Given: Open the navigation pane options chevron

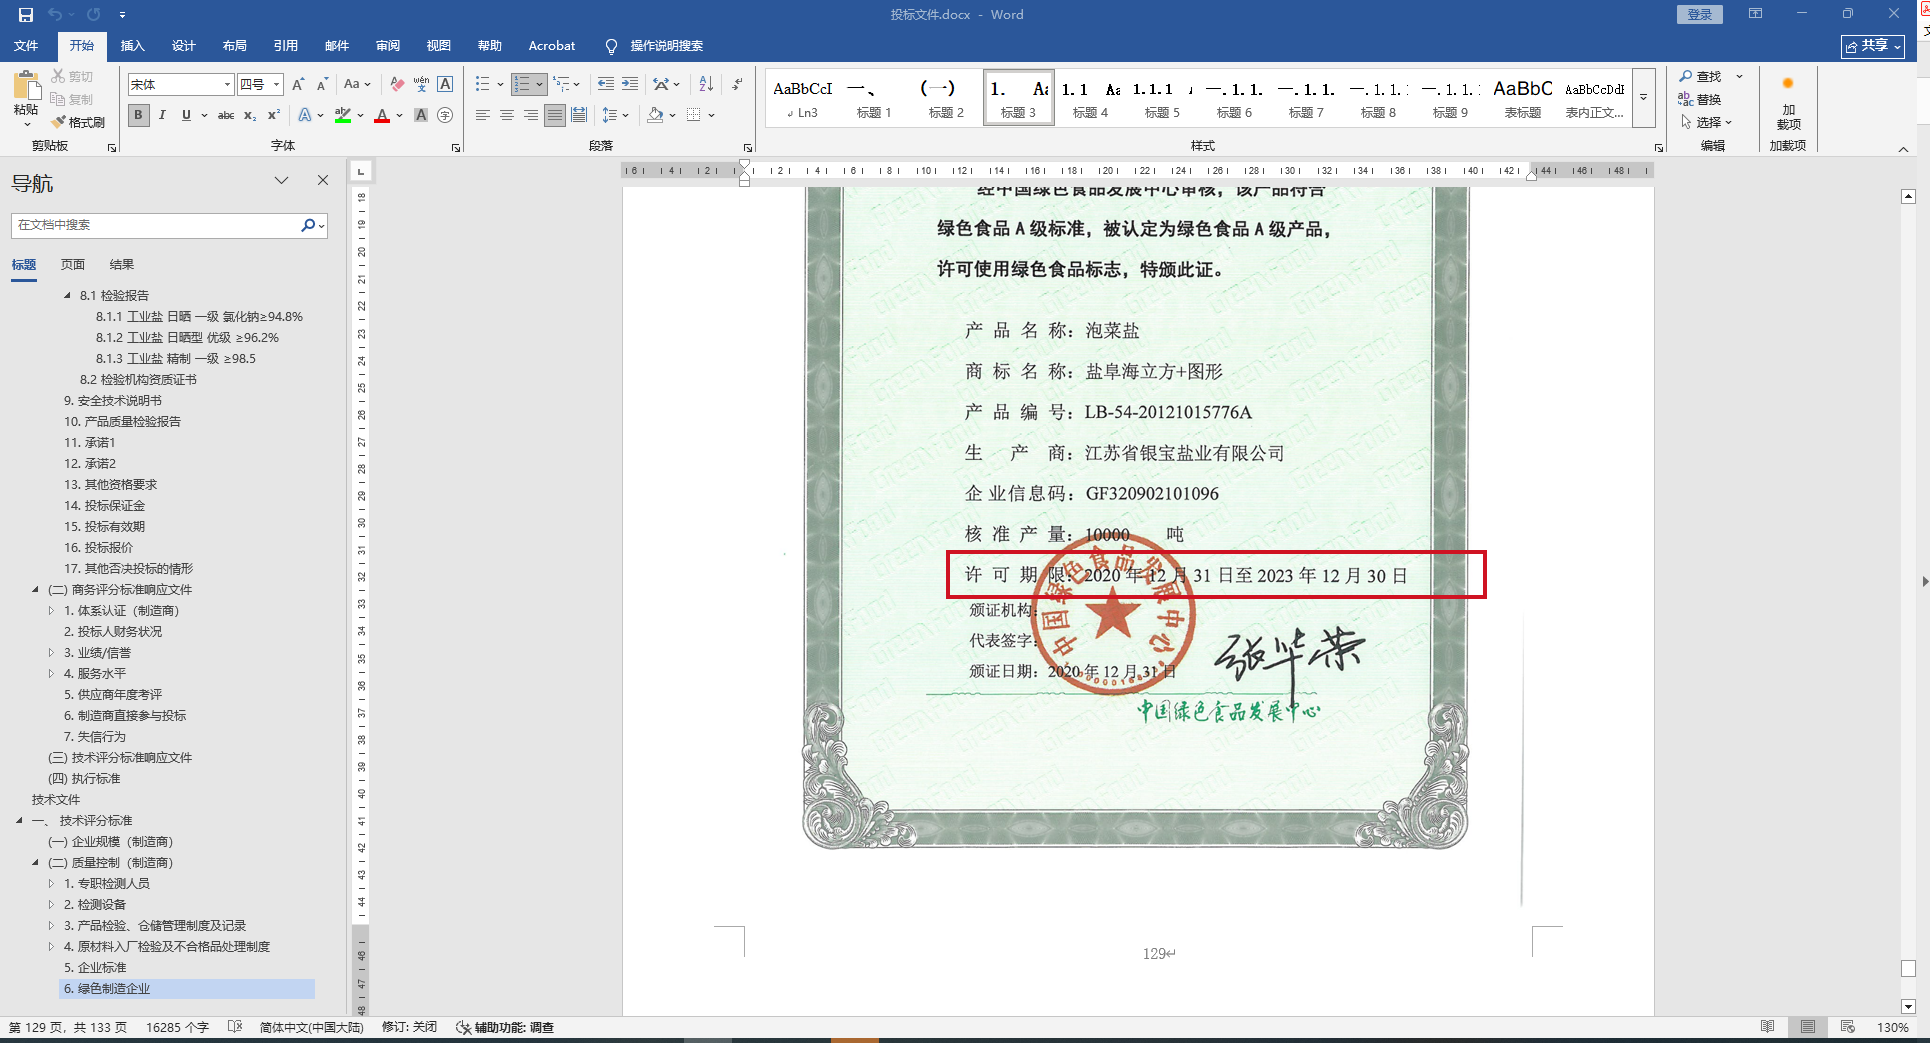Looking at the screenshot, I should tap(281, 181).
